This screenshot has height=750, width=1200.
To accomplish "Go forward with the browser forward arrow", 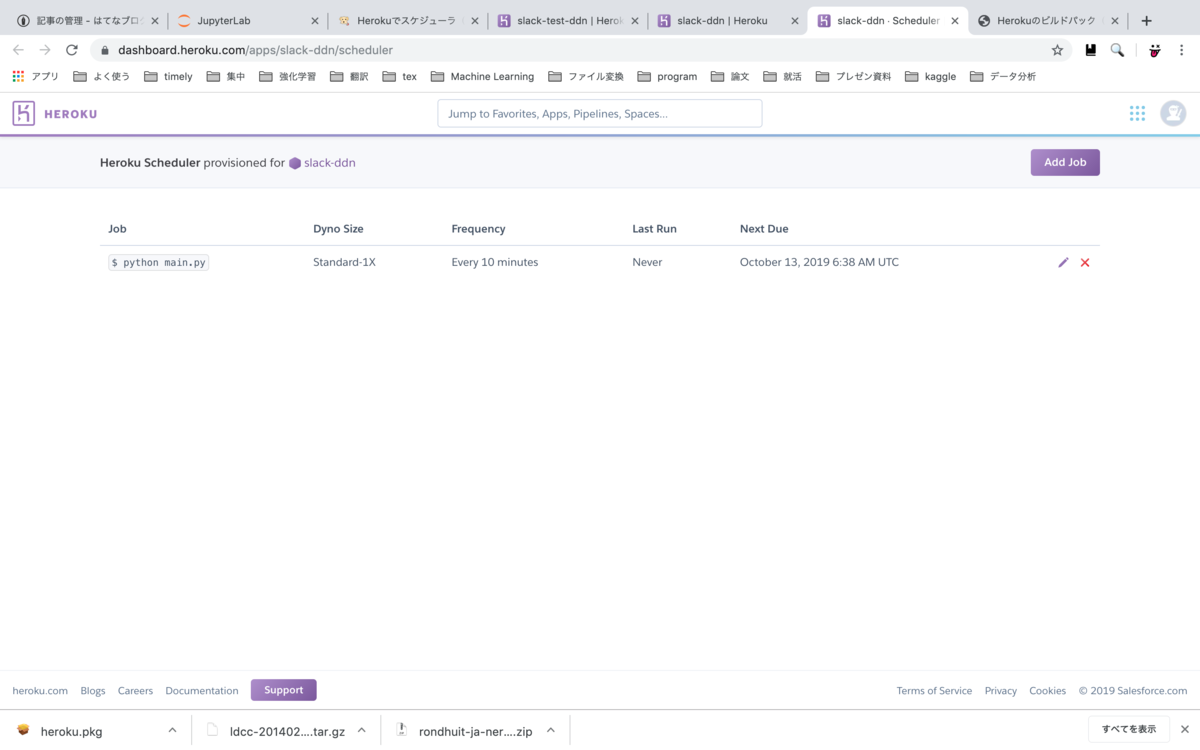I will (45, 50).
